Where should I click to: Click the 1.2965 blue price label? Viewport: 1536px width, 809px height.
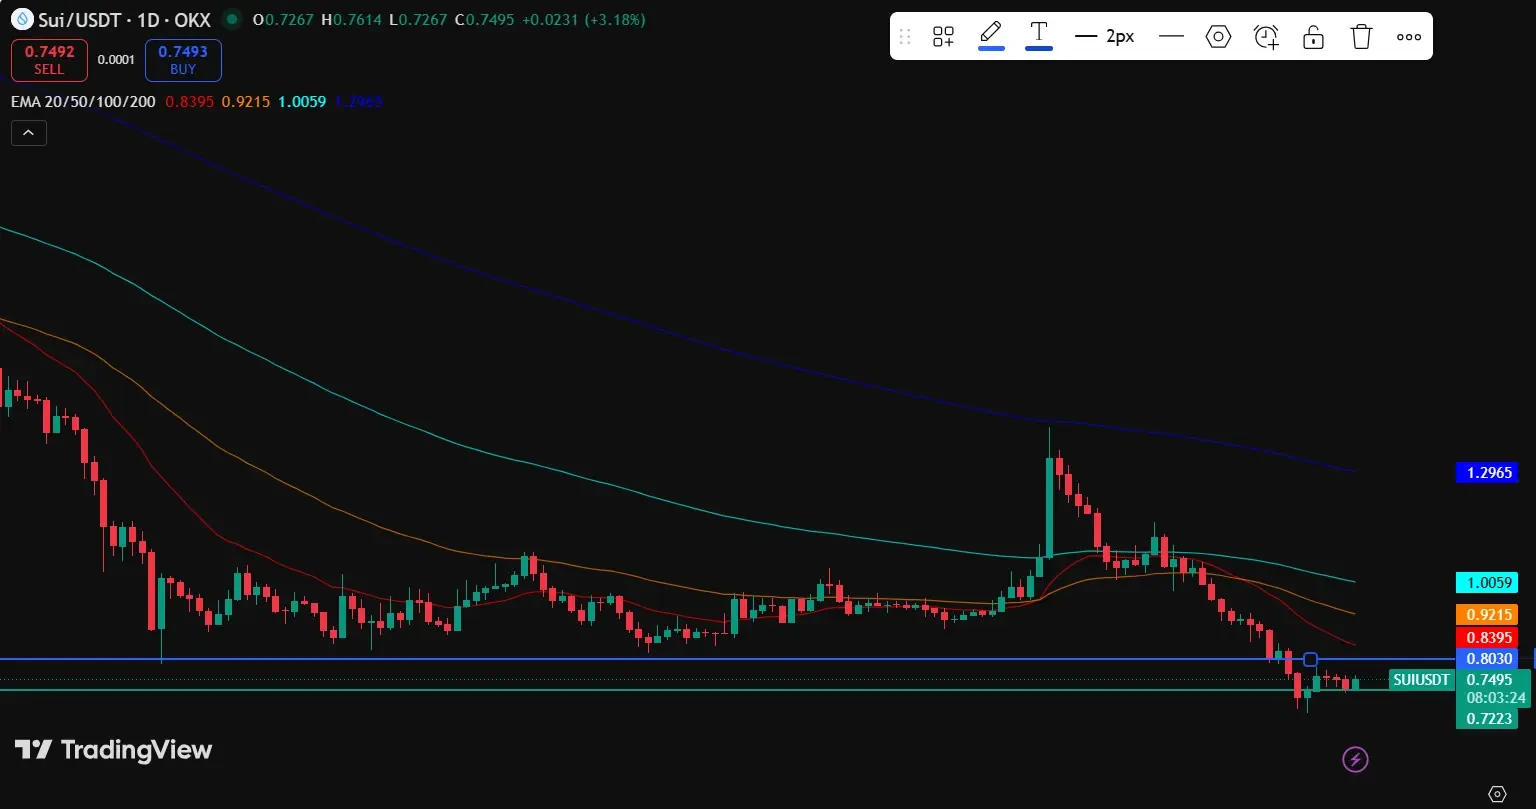pos(1487,473)
